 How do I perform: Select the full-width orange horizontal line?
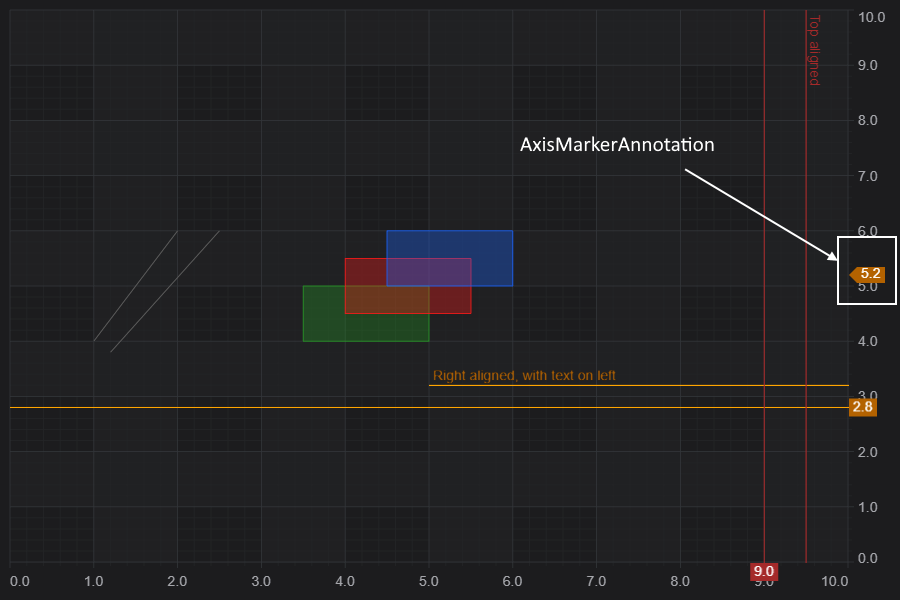click(x=429, y=407)
